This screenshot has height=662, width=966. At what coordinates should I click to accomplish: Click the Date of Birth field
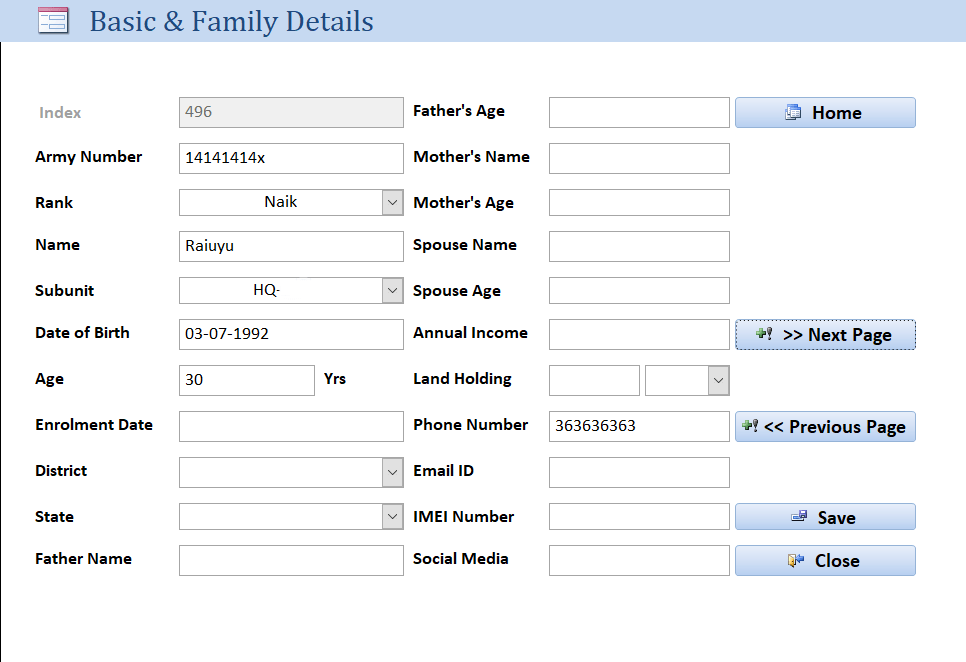pyautogui.click(x=291, y=335)
